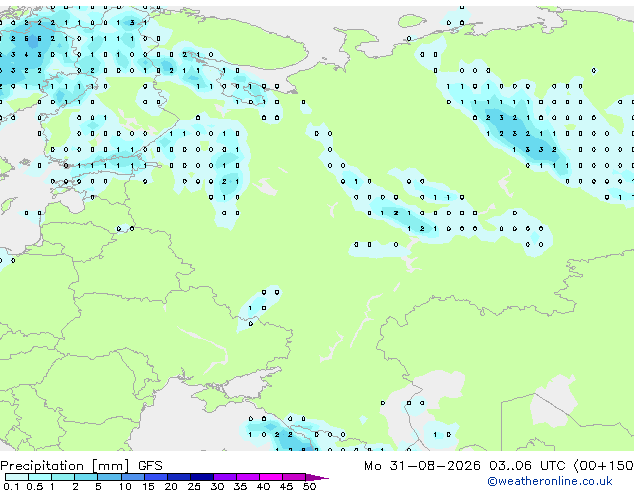Select the legend swatch for 0.1–0.5 mm
The image size is (634, 490).
click(x=17, y=477)
